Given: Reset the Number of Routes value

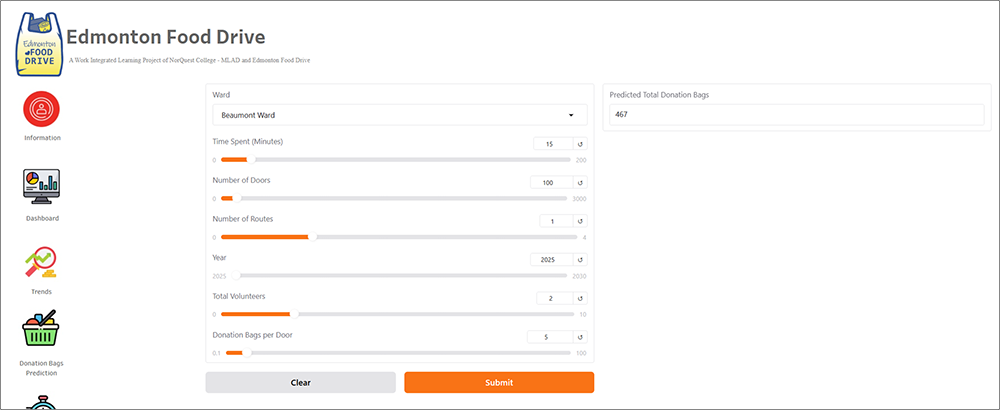Looking at the screenshot, I should (x=580, y=221).
